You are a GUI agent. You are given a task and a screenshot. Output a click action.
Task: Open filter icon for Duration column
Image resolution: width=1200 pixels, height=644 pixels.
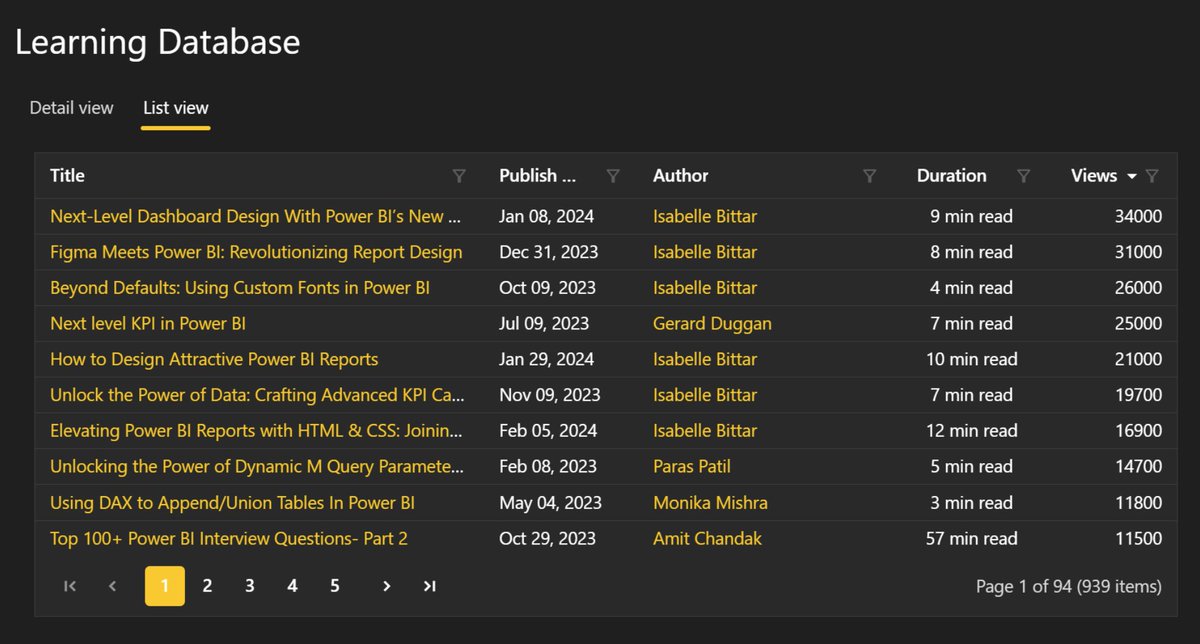pyautogui.click(x=1023, y=176)
